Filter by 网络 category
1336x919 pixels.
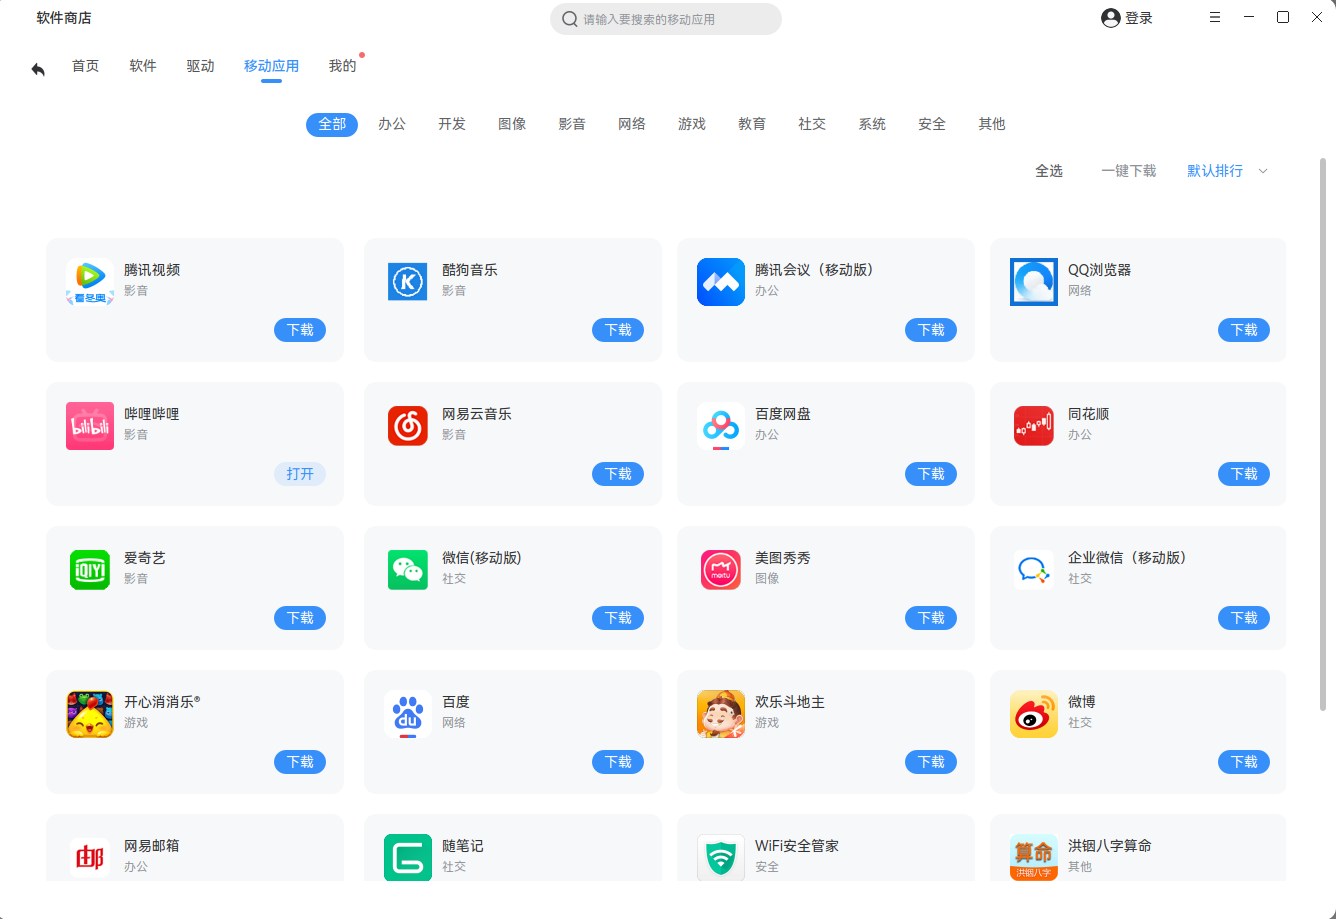coord(632,124)
